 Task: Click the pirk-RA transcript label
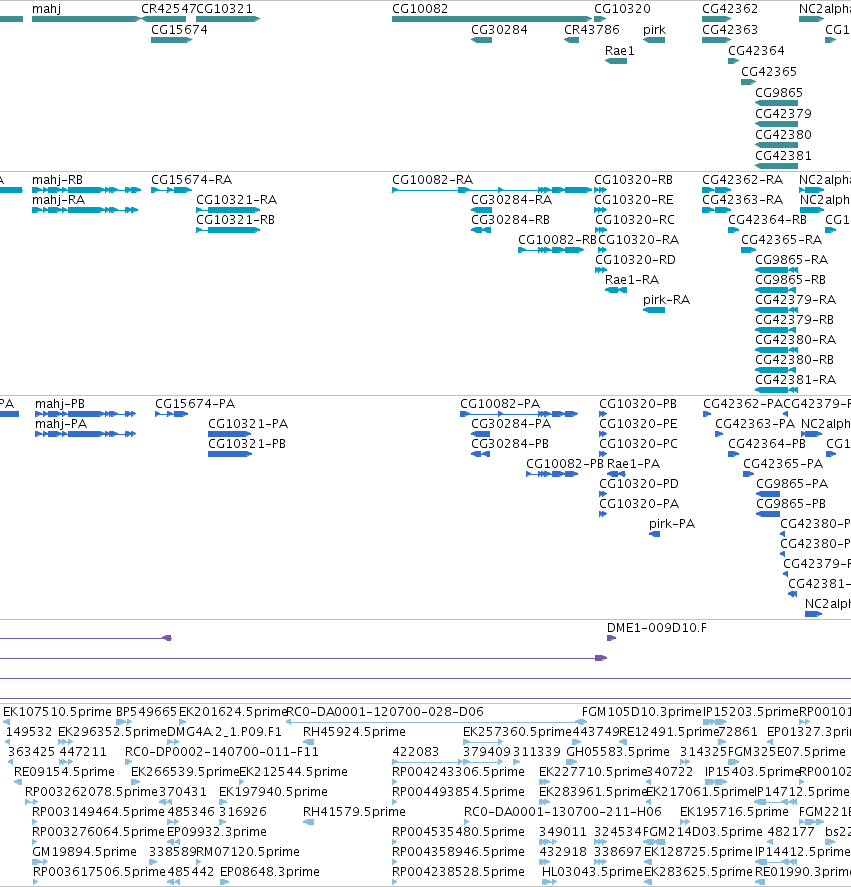pos(666,300)
